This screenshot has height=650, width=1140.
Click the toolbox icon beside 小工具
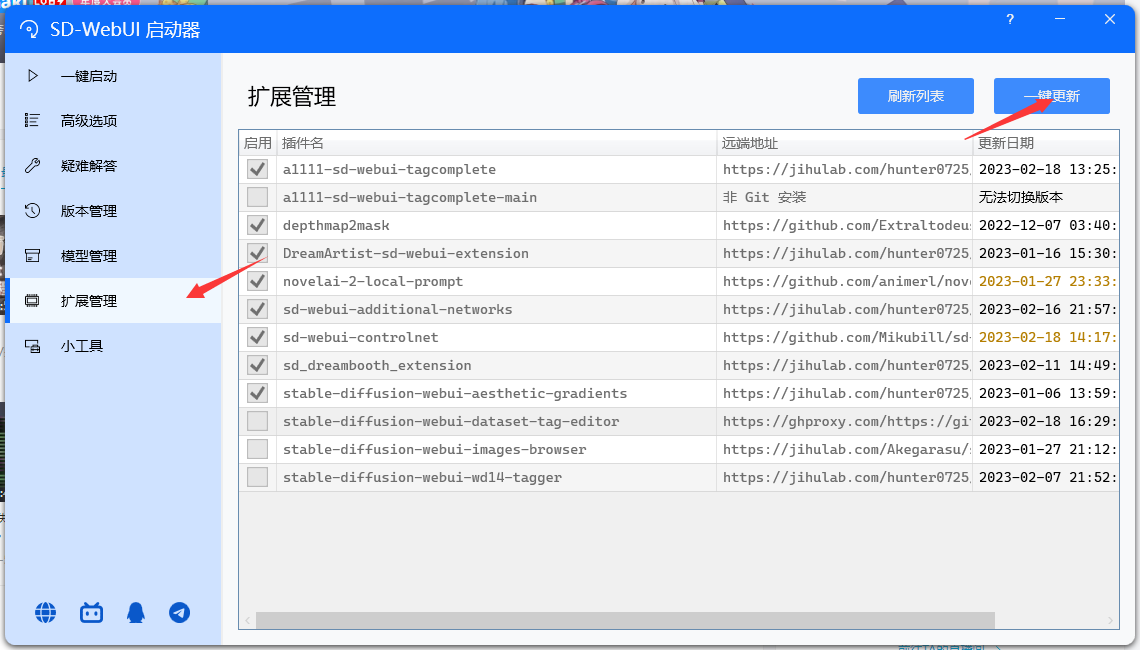tap(33, 346)
